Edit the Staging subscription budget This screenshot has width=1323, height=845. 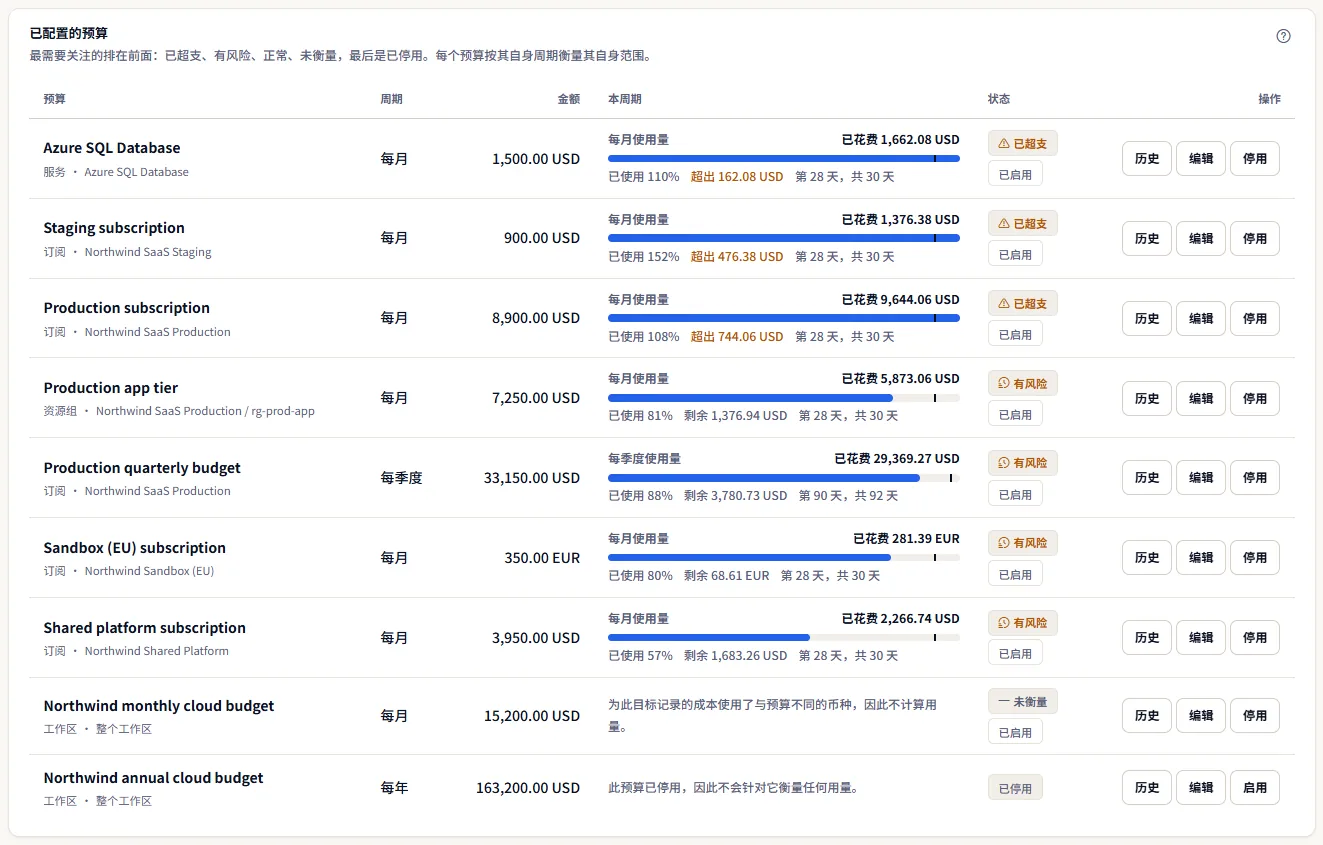point(1201,238)
